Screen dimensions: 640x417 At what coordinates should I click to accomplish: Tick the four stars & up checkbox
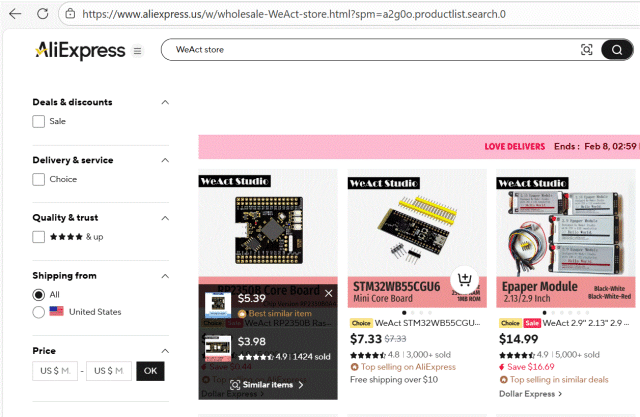[38, 237]
